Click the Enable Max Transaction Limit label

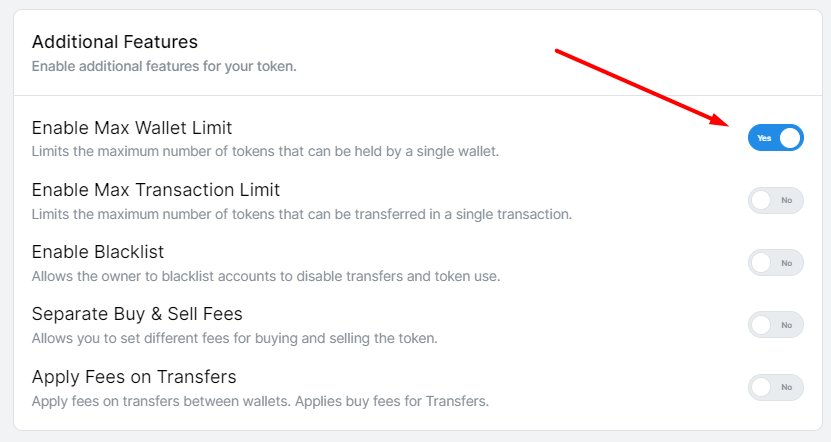point(156,190)
